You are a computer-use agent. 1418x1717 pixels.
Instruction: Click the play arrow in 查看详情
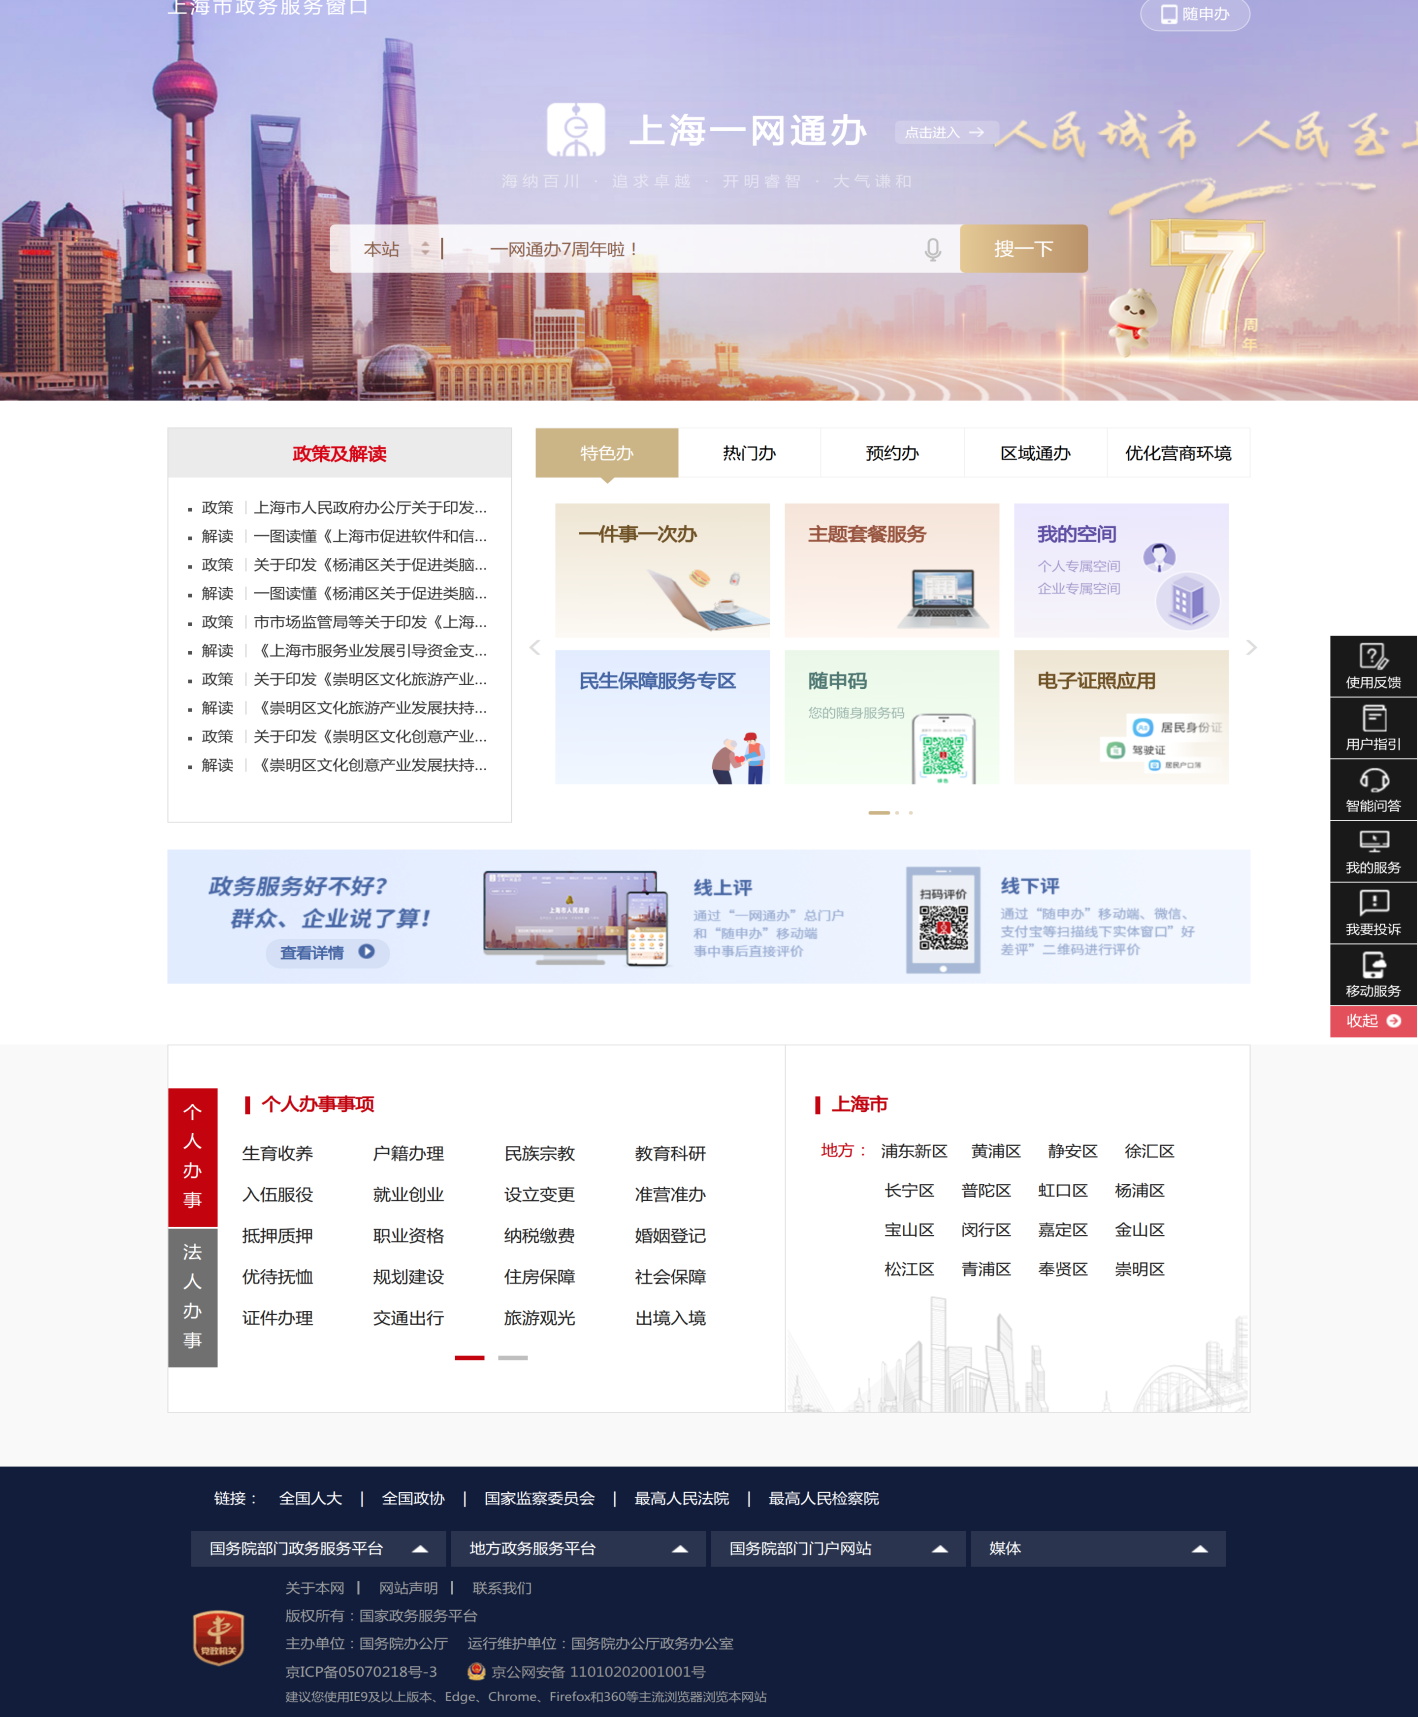point(367,952)
